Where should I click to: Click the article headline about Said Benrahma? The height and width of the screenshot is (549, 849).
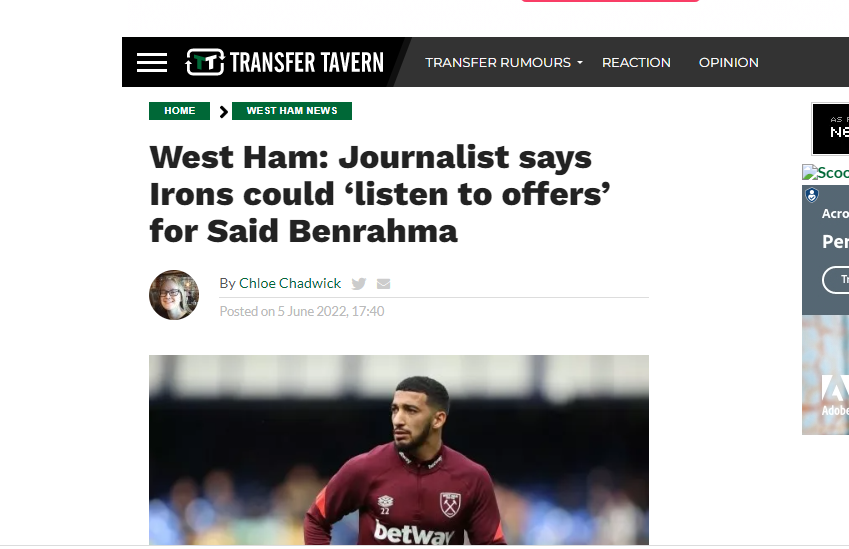370,194
